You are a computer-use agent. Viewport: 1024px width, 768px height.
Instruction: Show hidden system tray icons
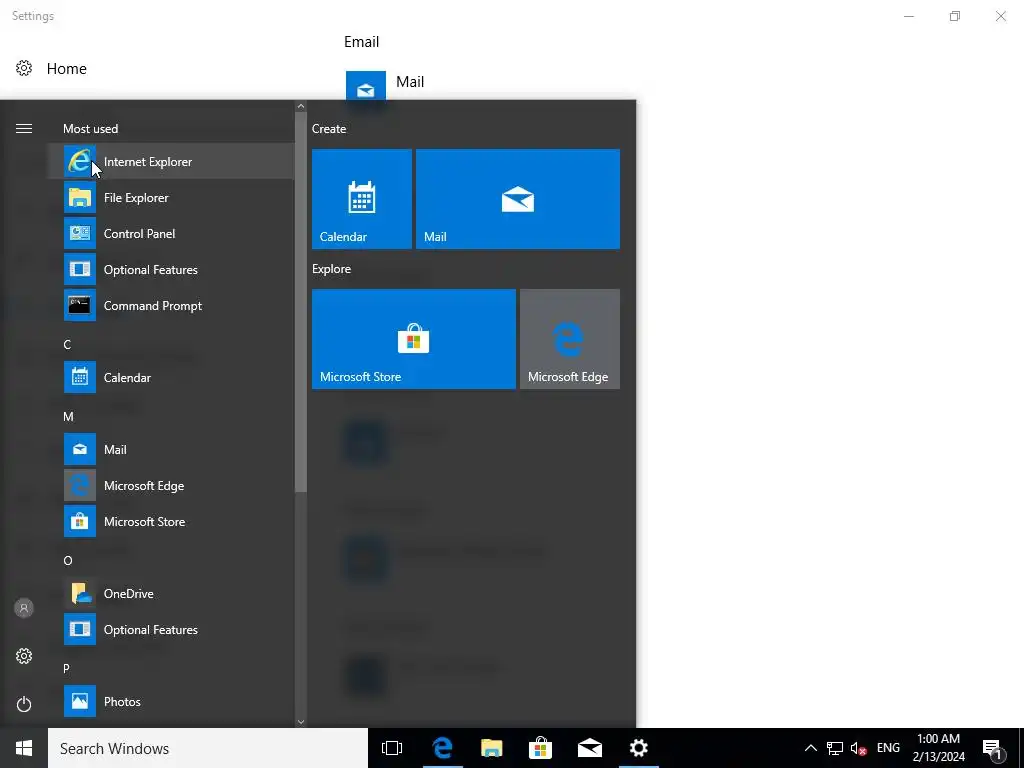click(x=810, y=748)
